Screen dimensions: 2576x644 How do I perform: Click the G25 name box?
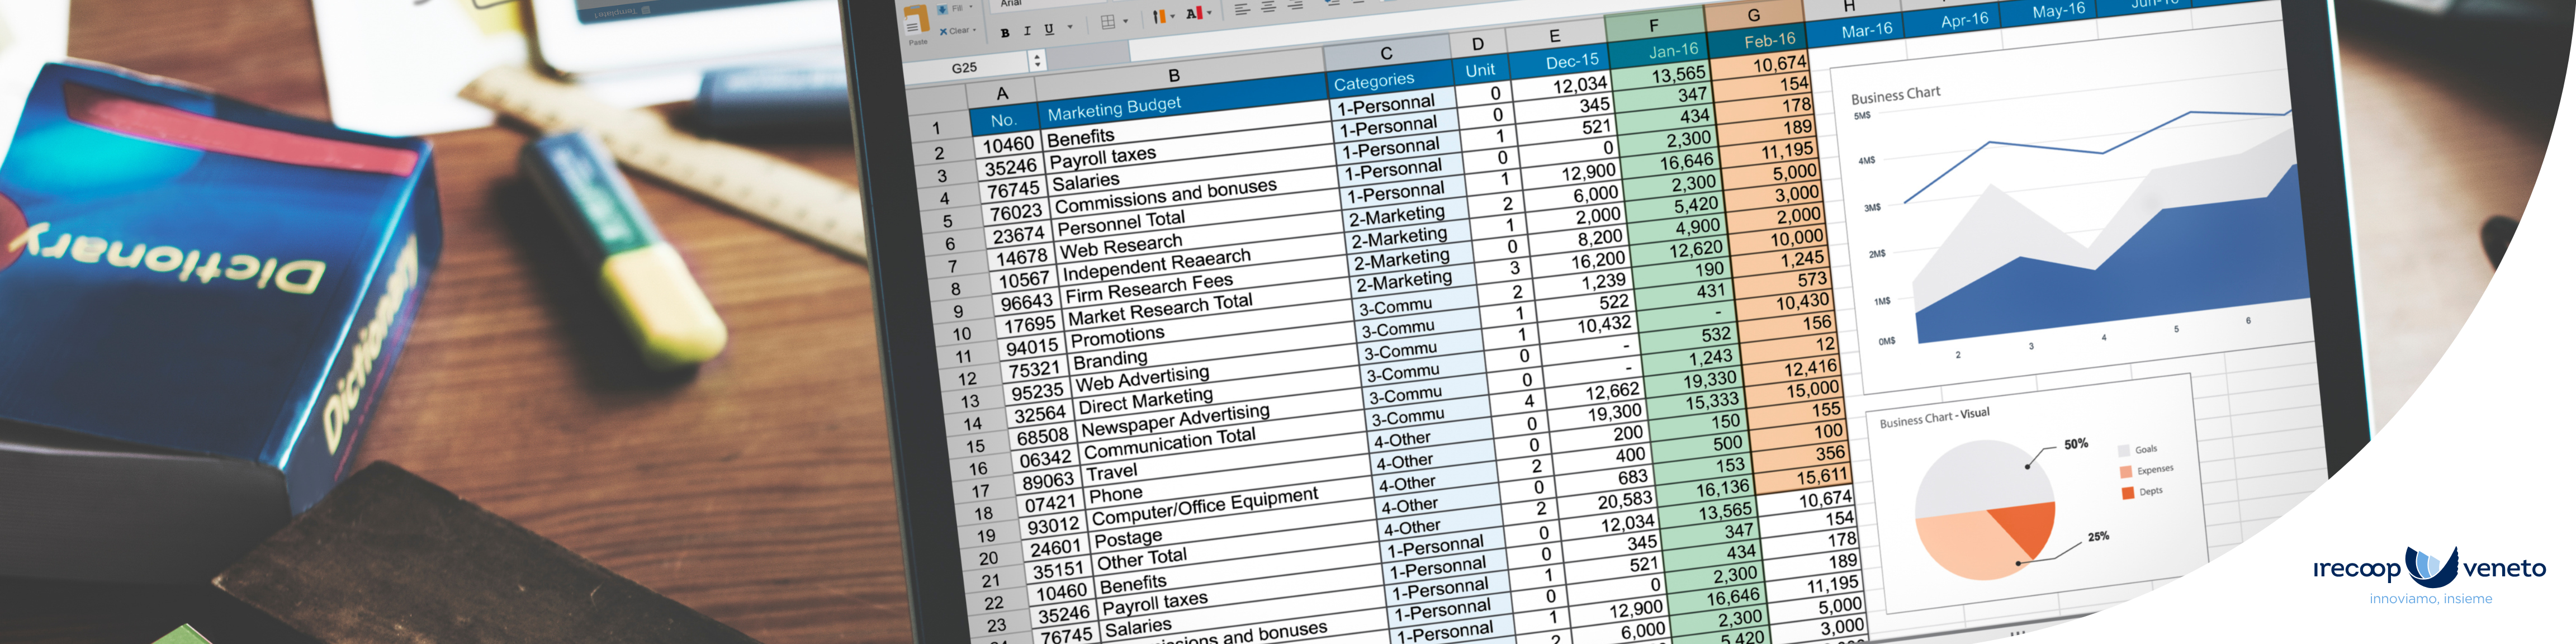965,67
